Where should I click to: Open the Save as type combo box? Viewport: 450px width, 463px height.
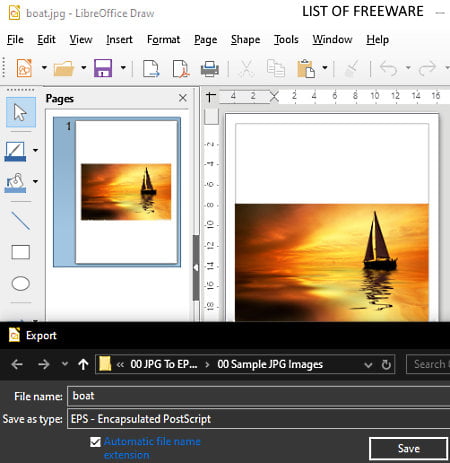[259, 419]
